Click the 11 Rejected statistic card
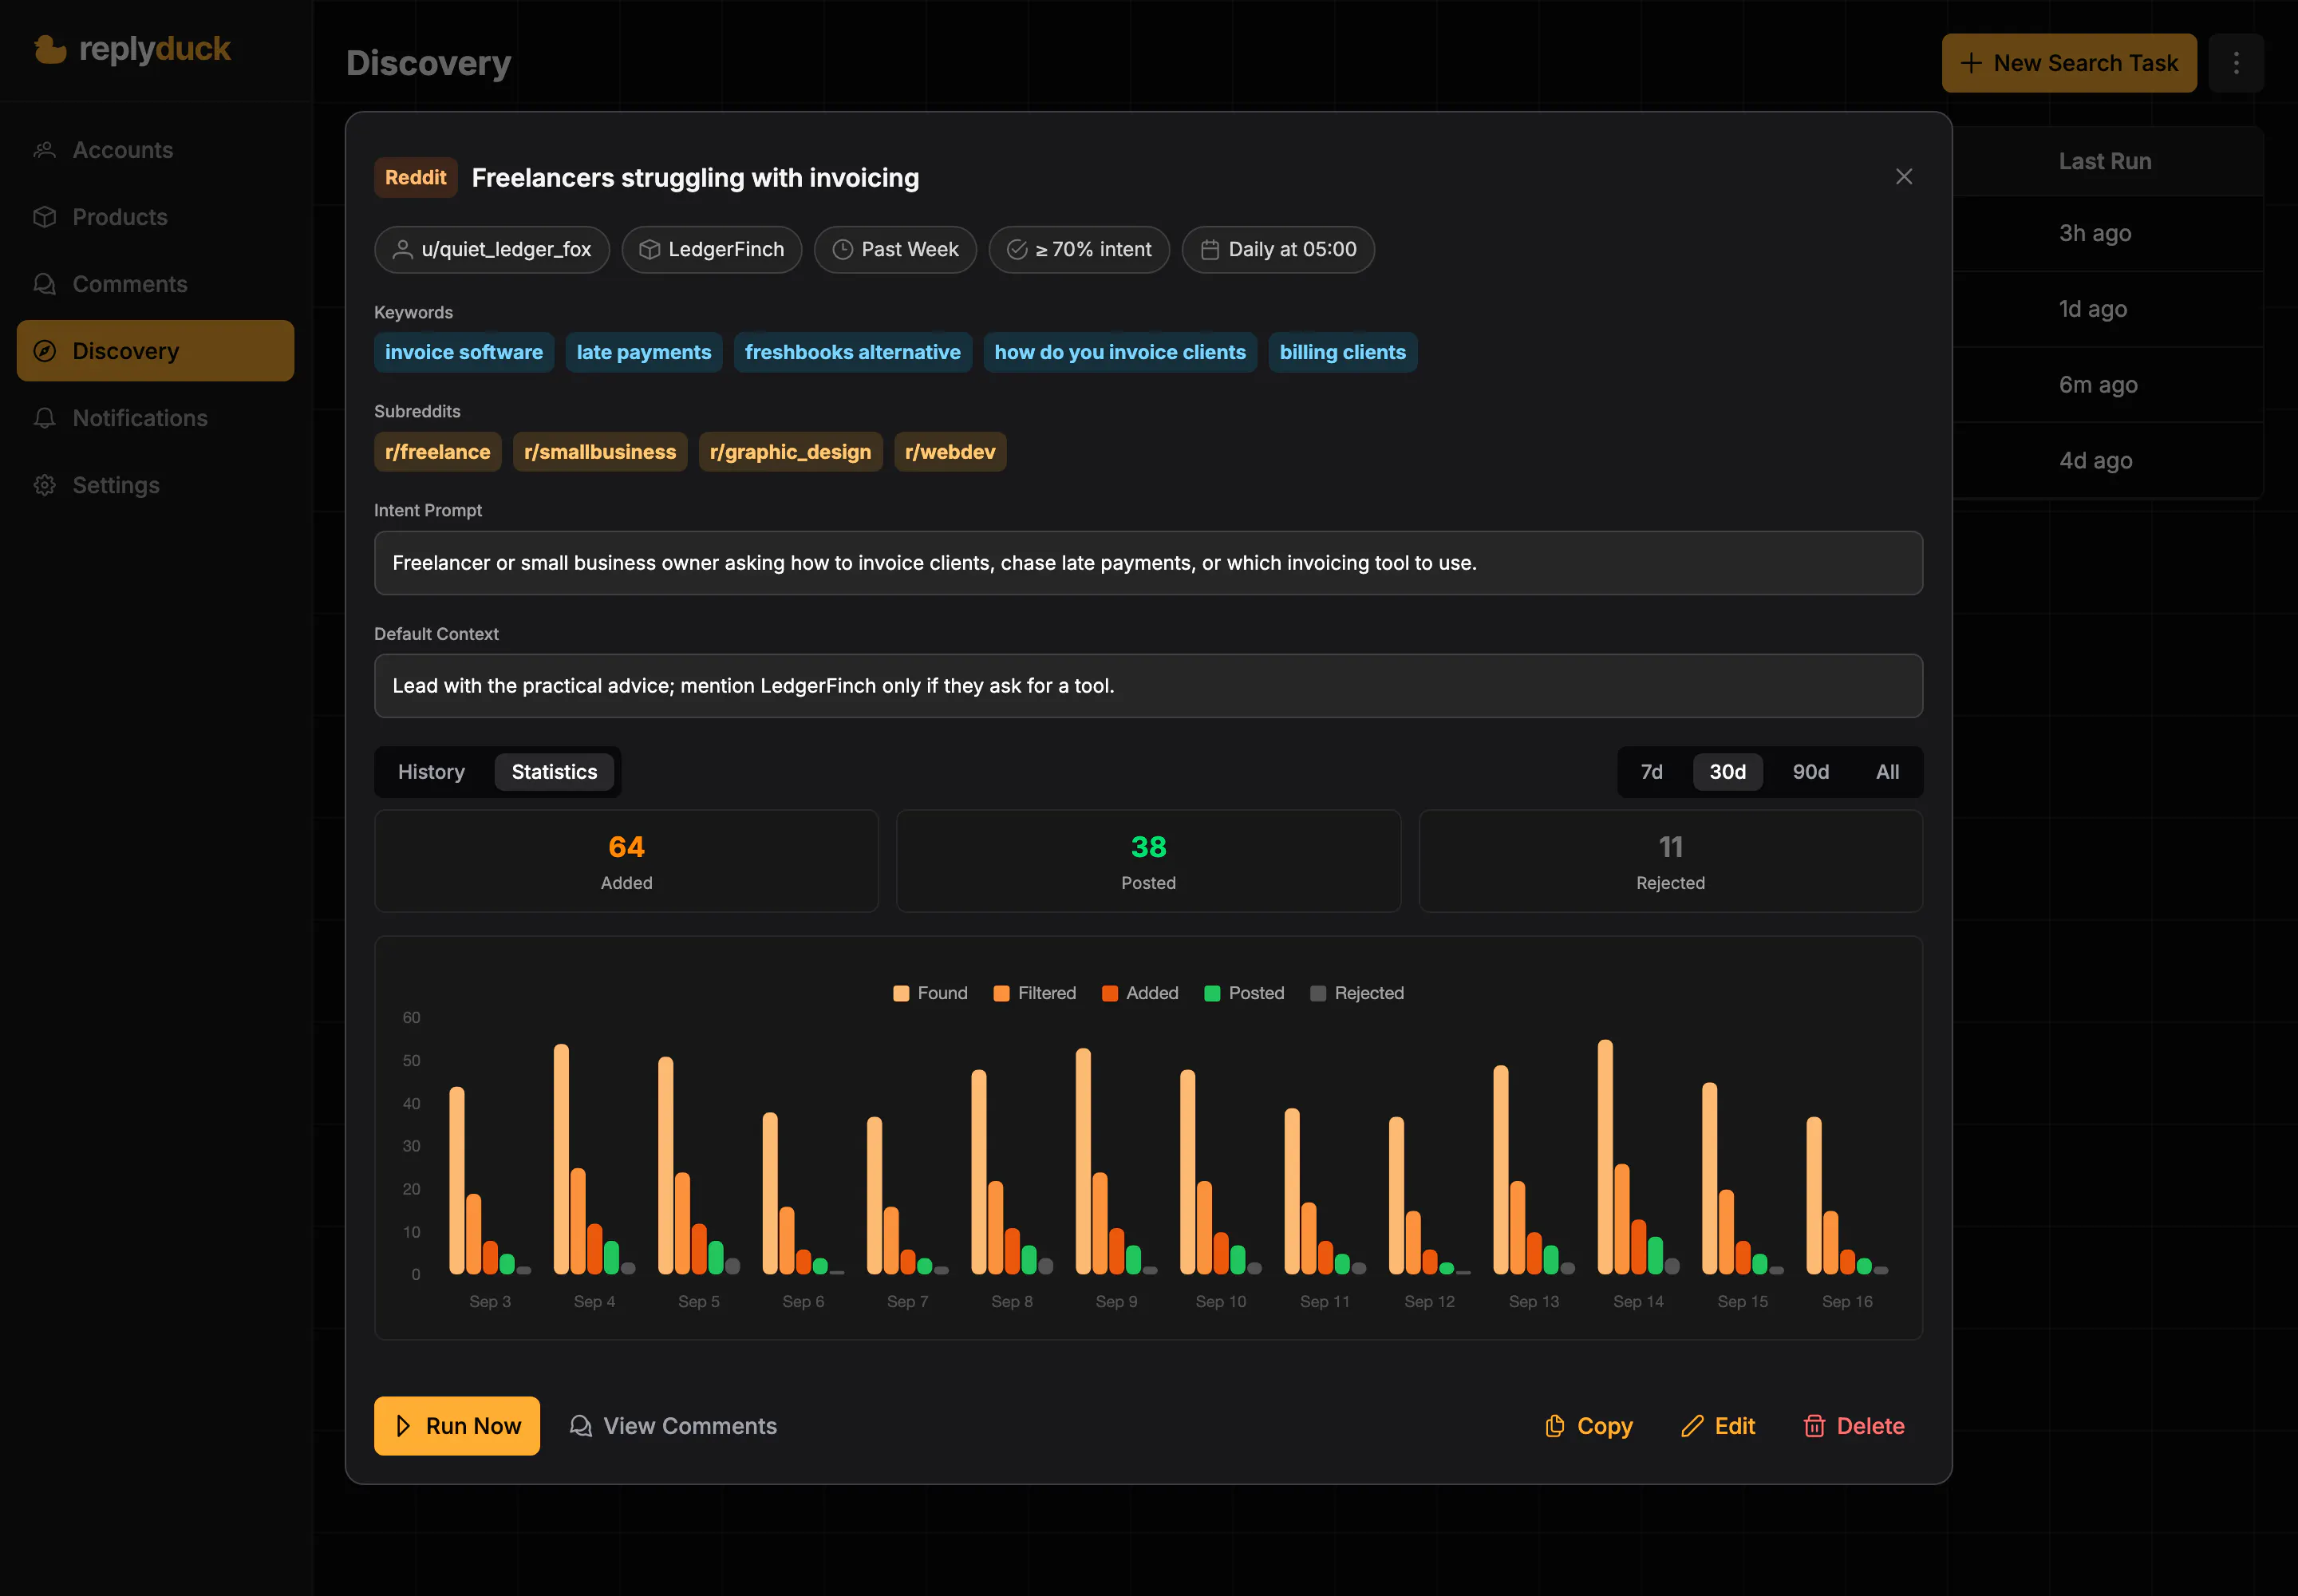2298x1596 pixels. coord(1670,861)
